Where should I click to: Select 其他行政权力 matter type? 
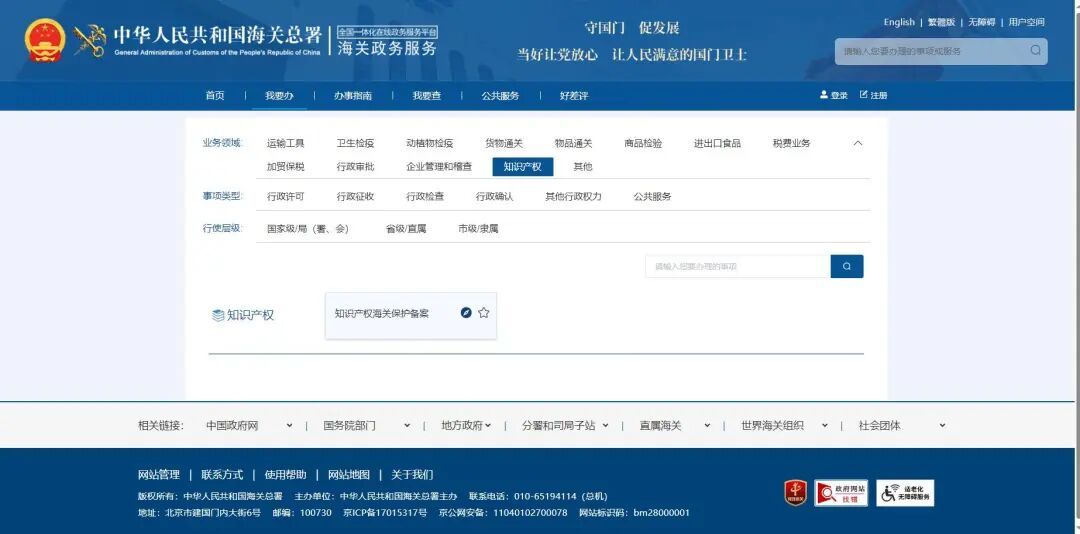[574, 196]
